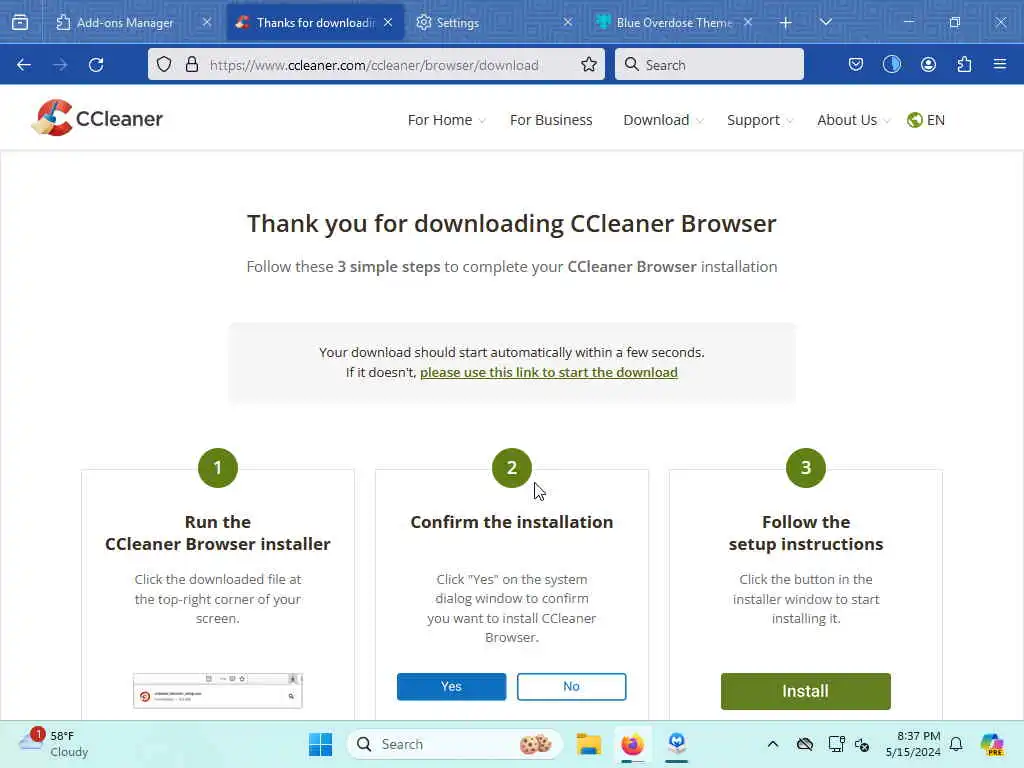Click the taskbar Search box

455,744
